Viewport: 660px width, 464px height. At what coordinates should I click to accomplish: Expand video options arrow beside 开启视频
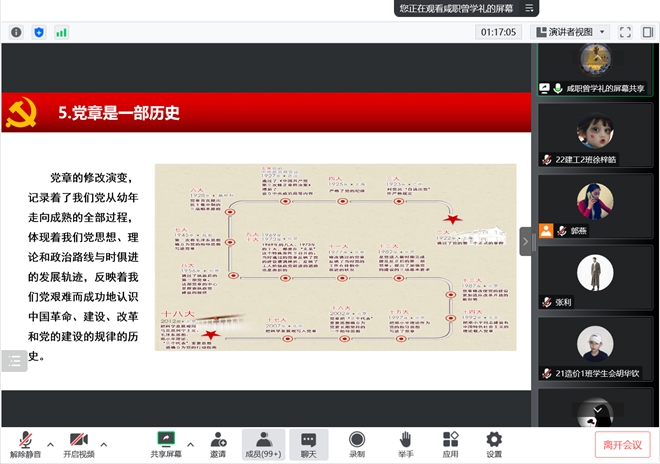[104, 442]
